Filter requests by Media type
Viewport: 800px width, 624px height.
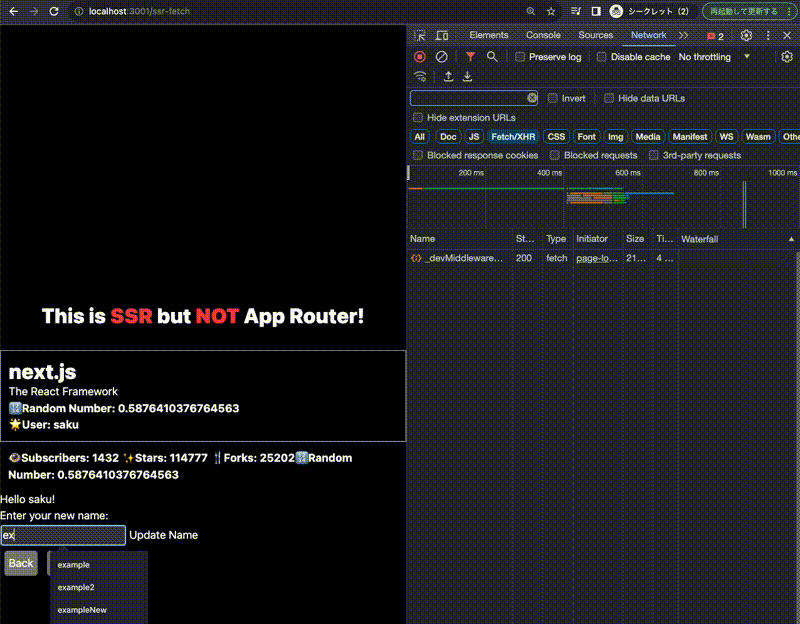(648, 137)
